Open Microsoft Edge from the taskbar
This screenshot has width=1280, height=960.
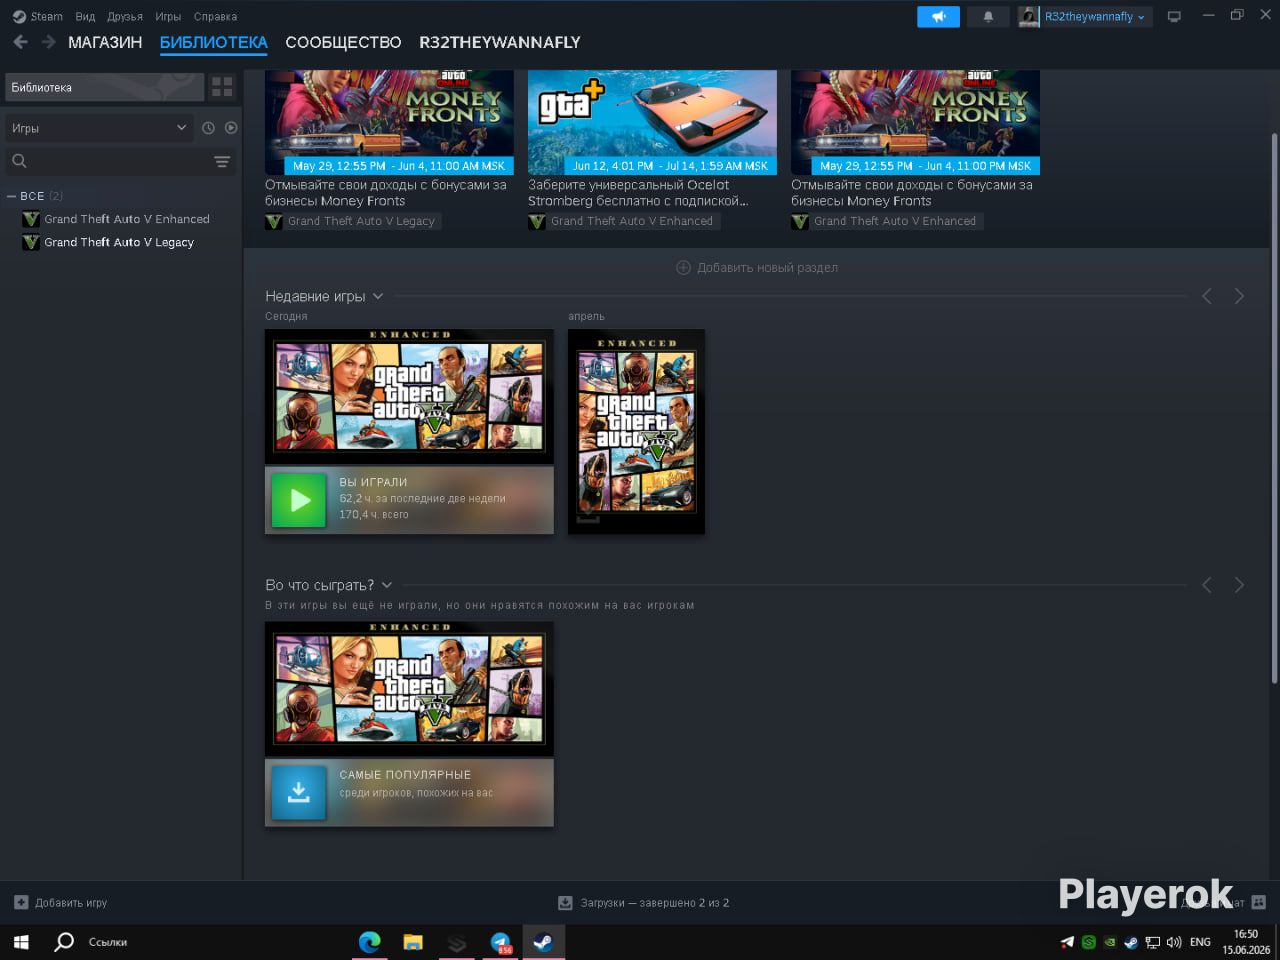[370, 942]
